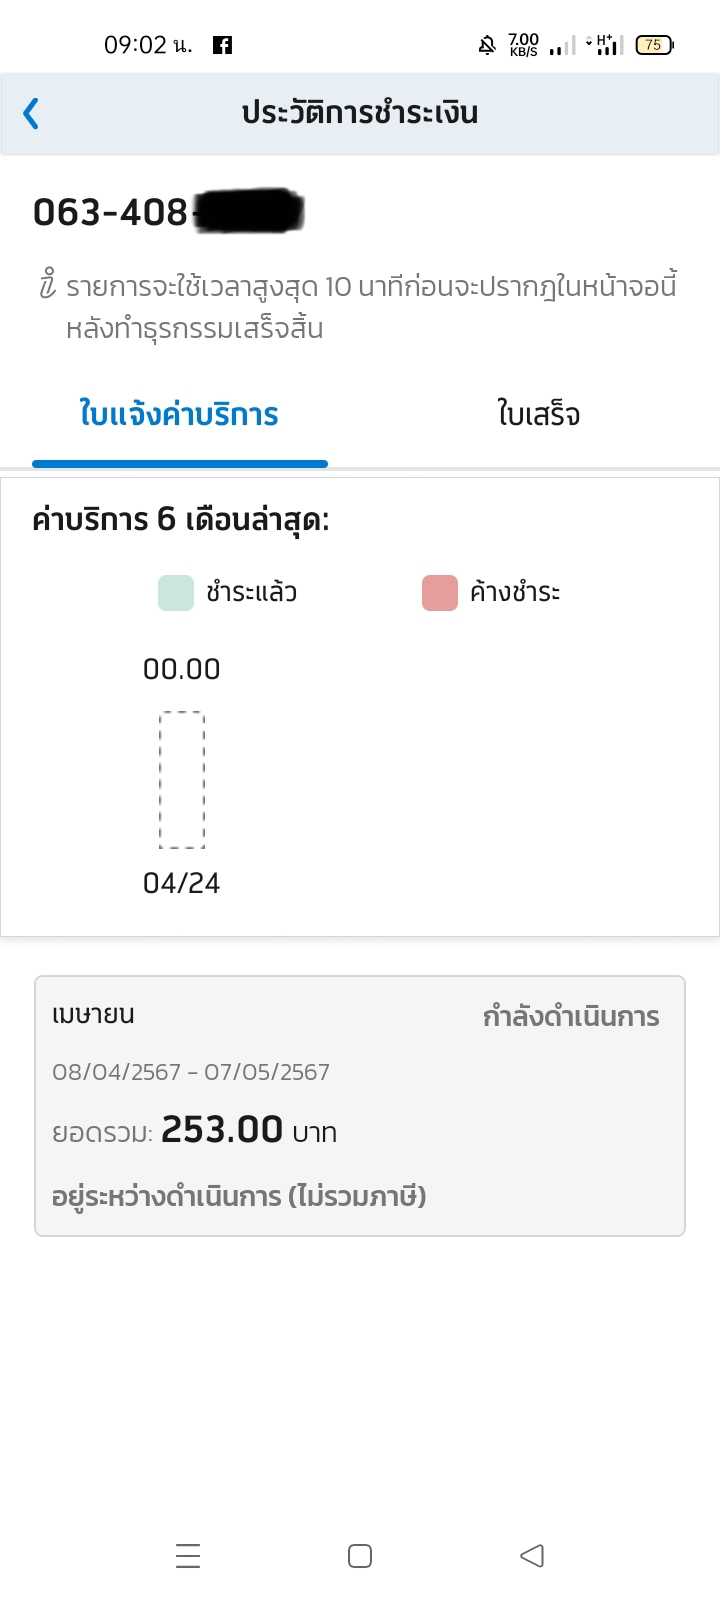Tap the Facebook notification icon
Screen dimensions: 720x1600
(223, 45)
